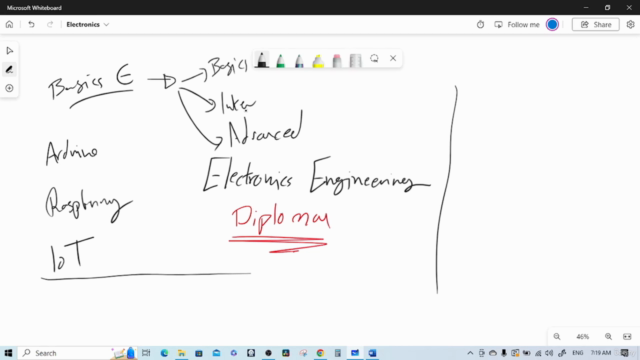Switch to Whiteboard app in taskbar
The width and height of the screenshot is (640, 360).
(355, 353)
